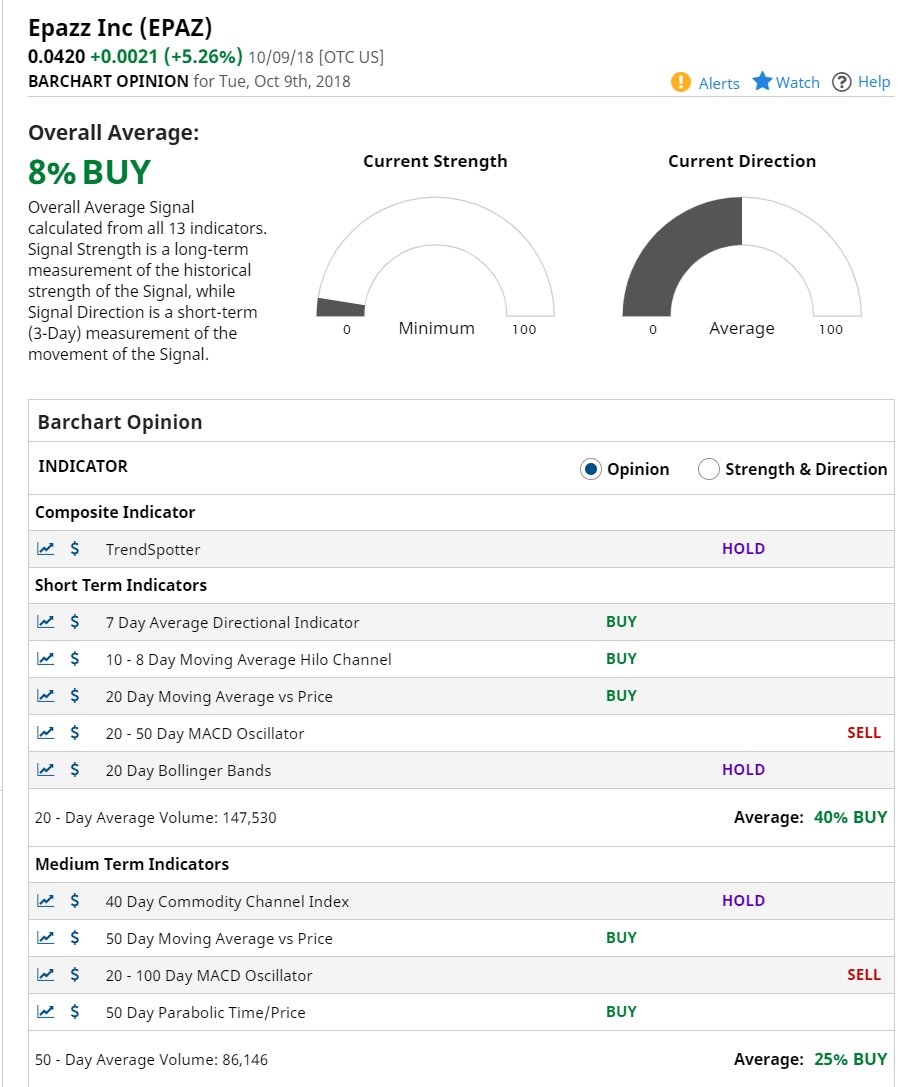Click BUY value for 50 Day Parabolic Time/Price
899x1087 pixels.
[621, 1011]
